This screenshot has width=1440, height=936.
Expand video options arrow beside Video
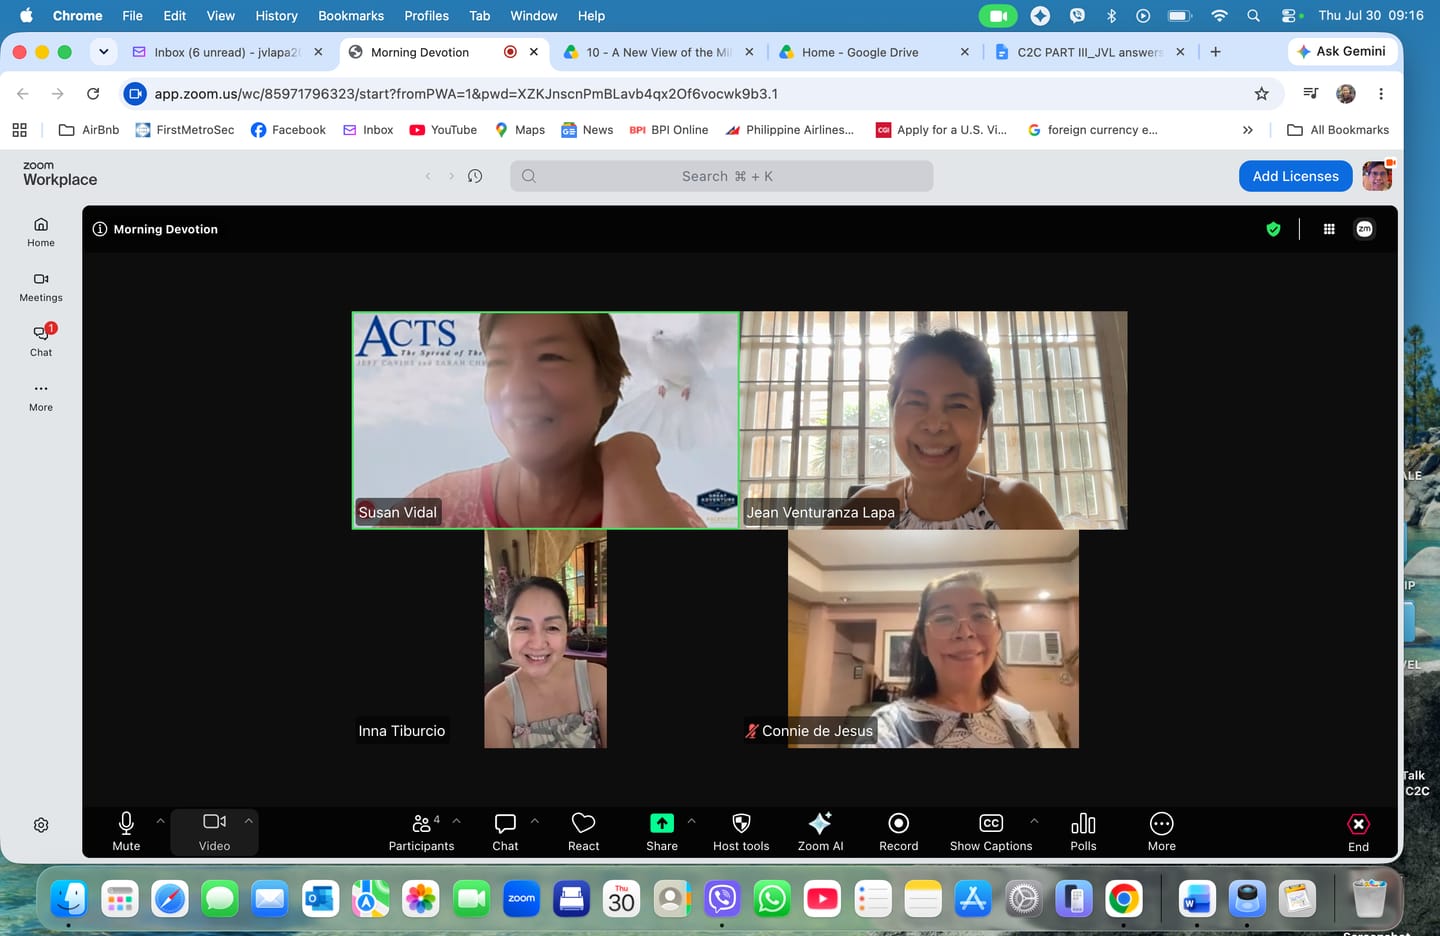[248, 821]
